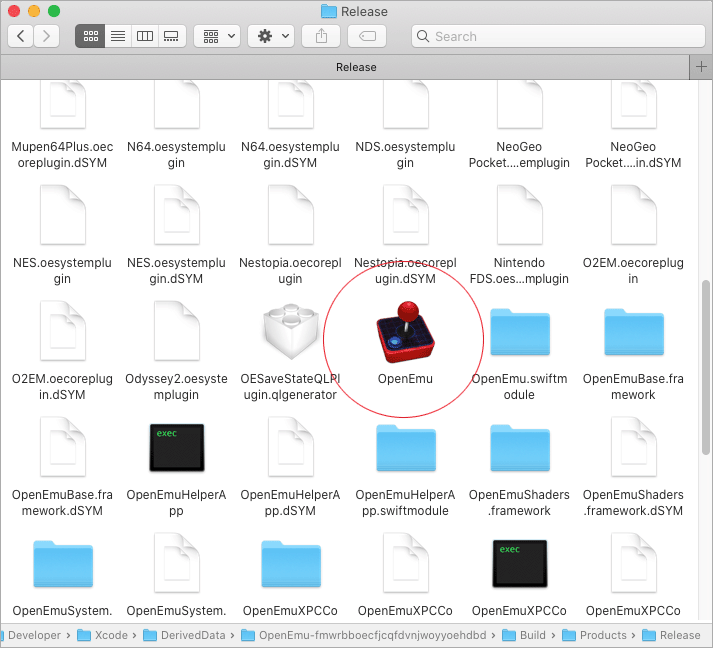Click the vertical scrollbar thumb

(x=706, y=367)
